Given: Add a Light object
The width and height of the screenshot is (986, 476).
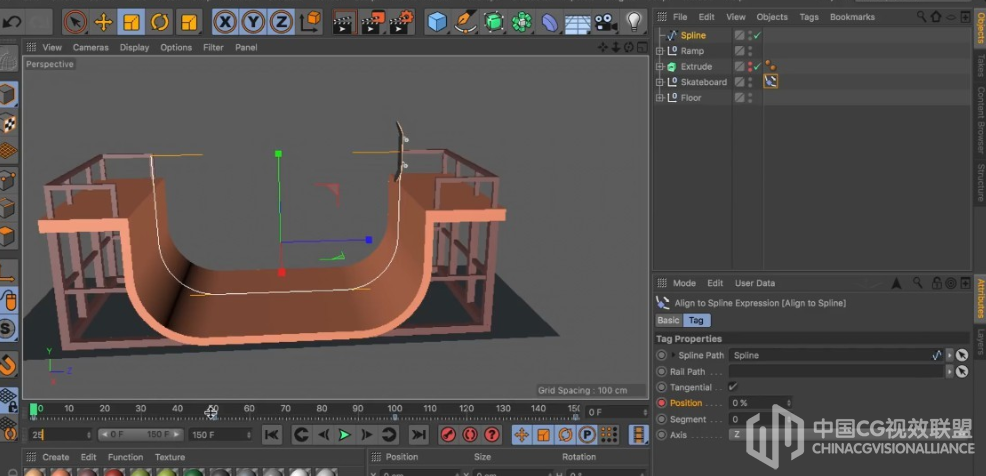Looking at the screenshot, I should [x=634, y=23].
